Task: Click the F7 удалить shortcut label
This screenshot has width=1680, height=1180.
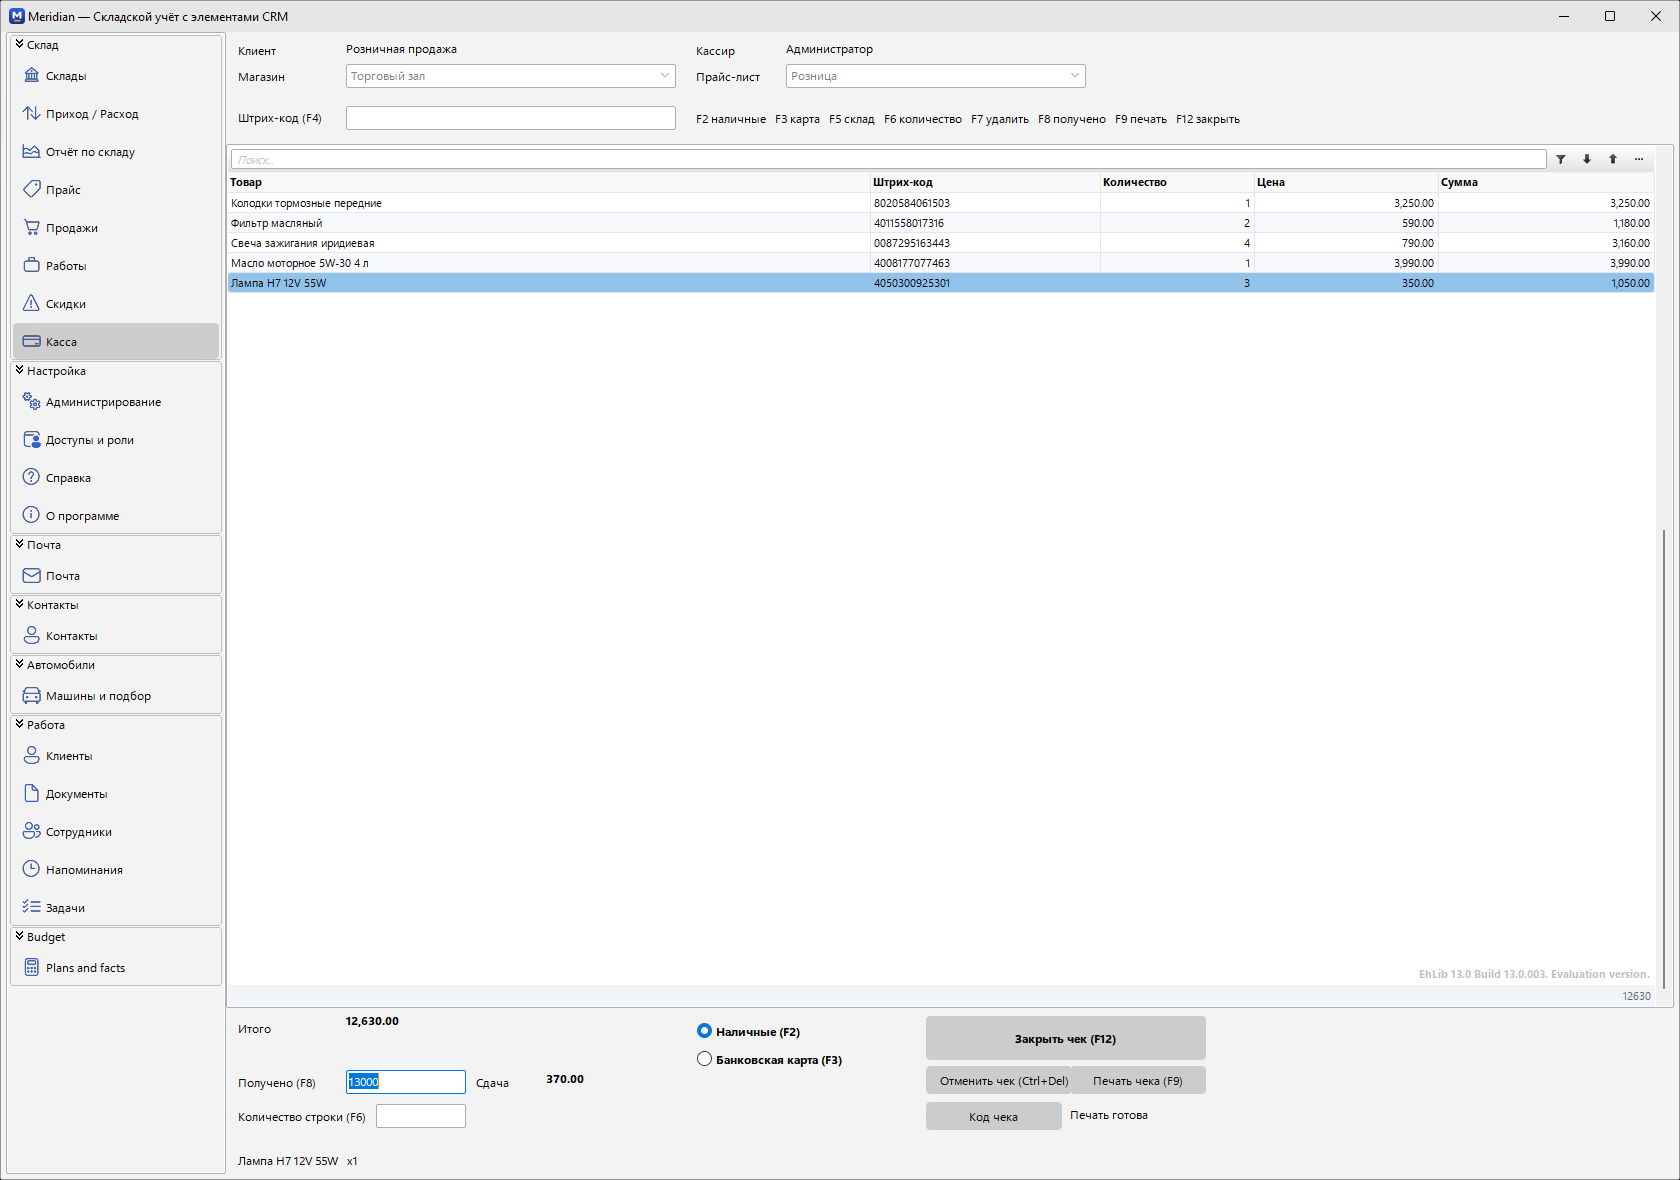Action: pos(1000,119)
